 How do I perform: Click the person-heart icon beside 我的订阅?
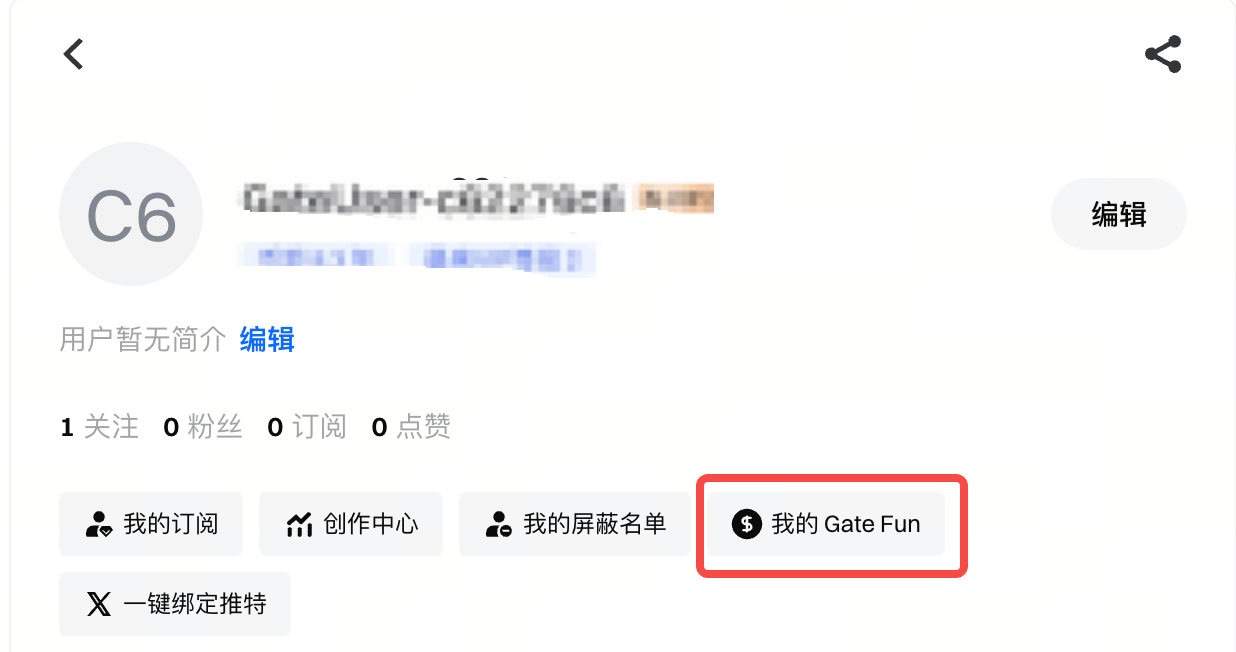click(x=99, y=524)
